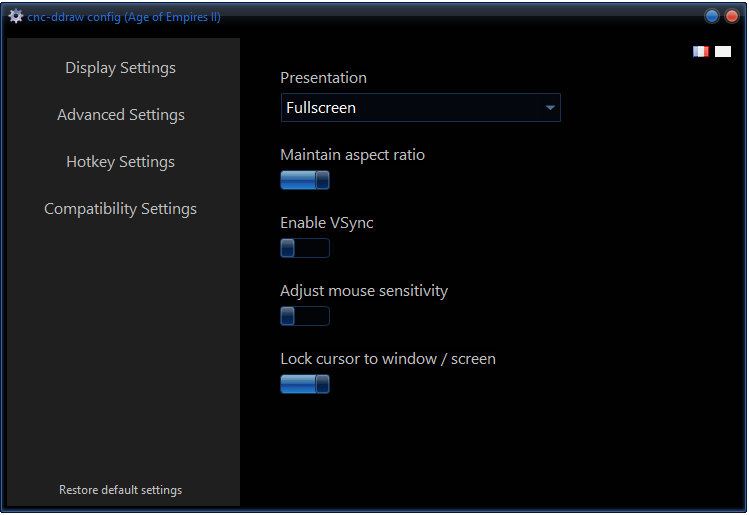Click the Maintain aspect ratio label
749x515 pixels.
352,155
